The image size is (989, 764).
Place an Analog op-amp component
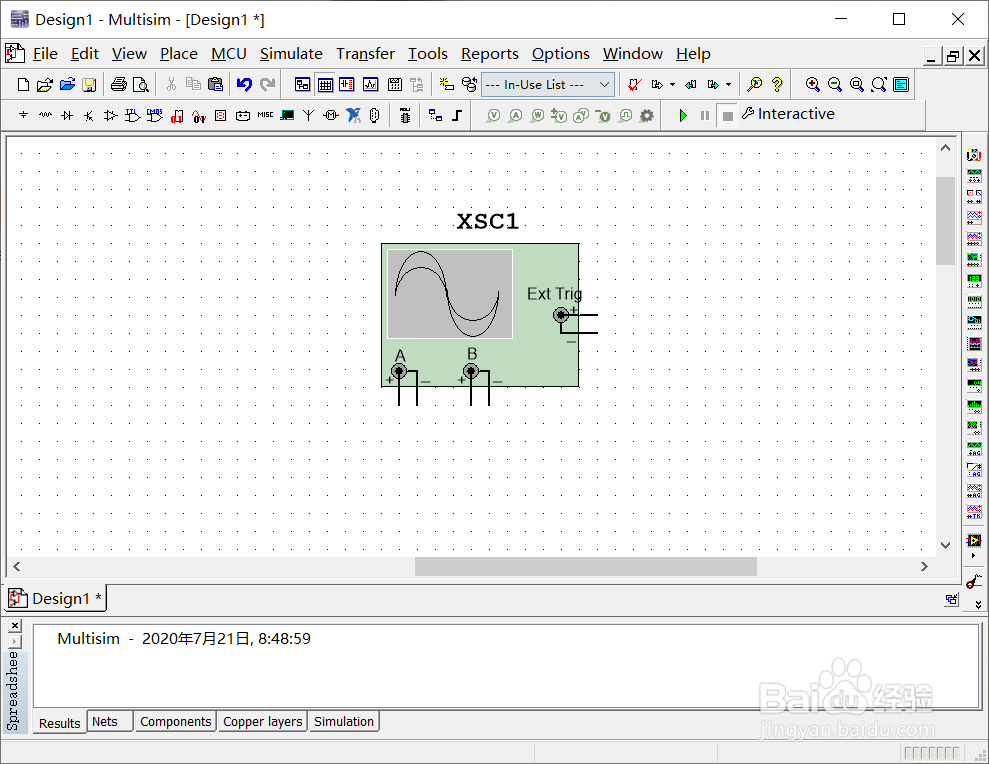tap(110, 115)
